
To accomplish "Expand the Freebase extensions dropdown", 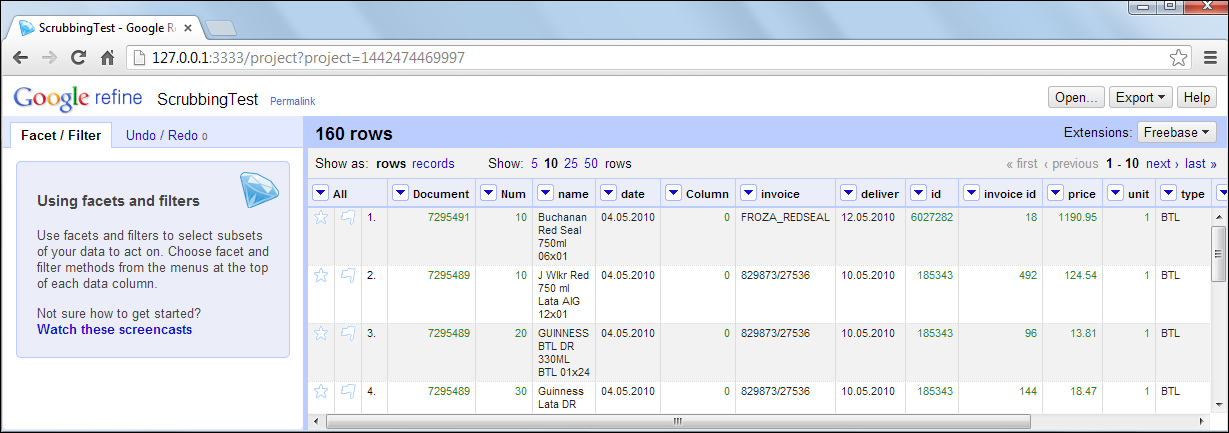I will click(1176, 132).
